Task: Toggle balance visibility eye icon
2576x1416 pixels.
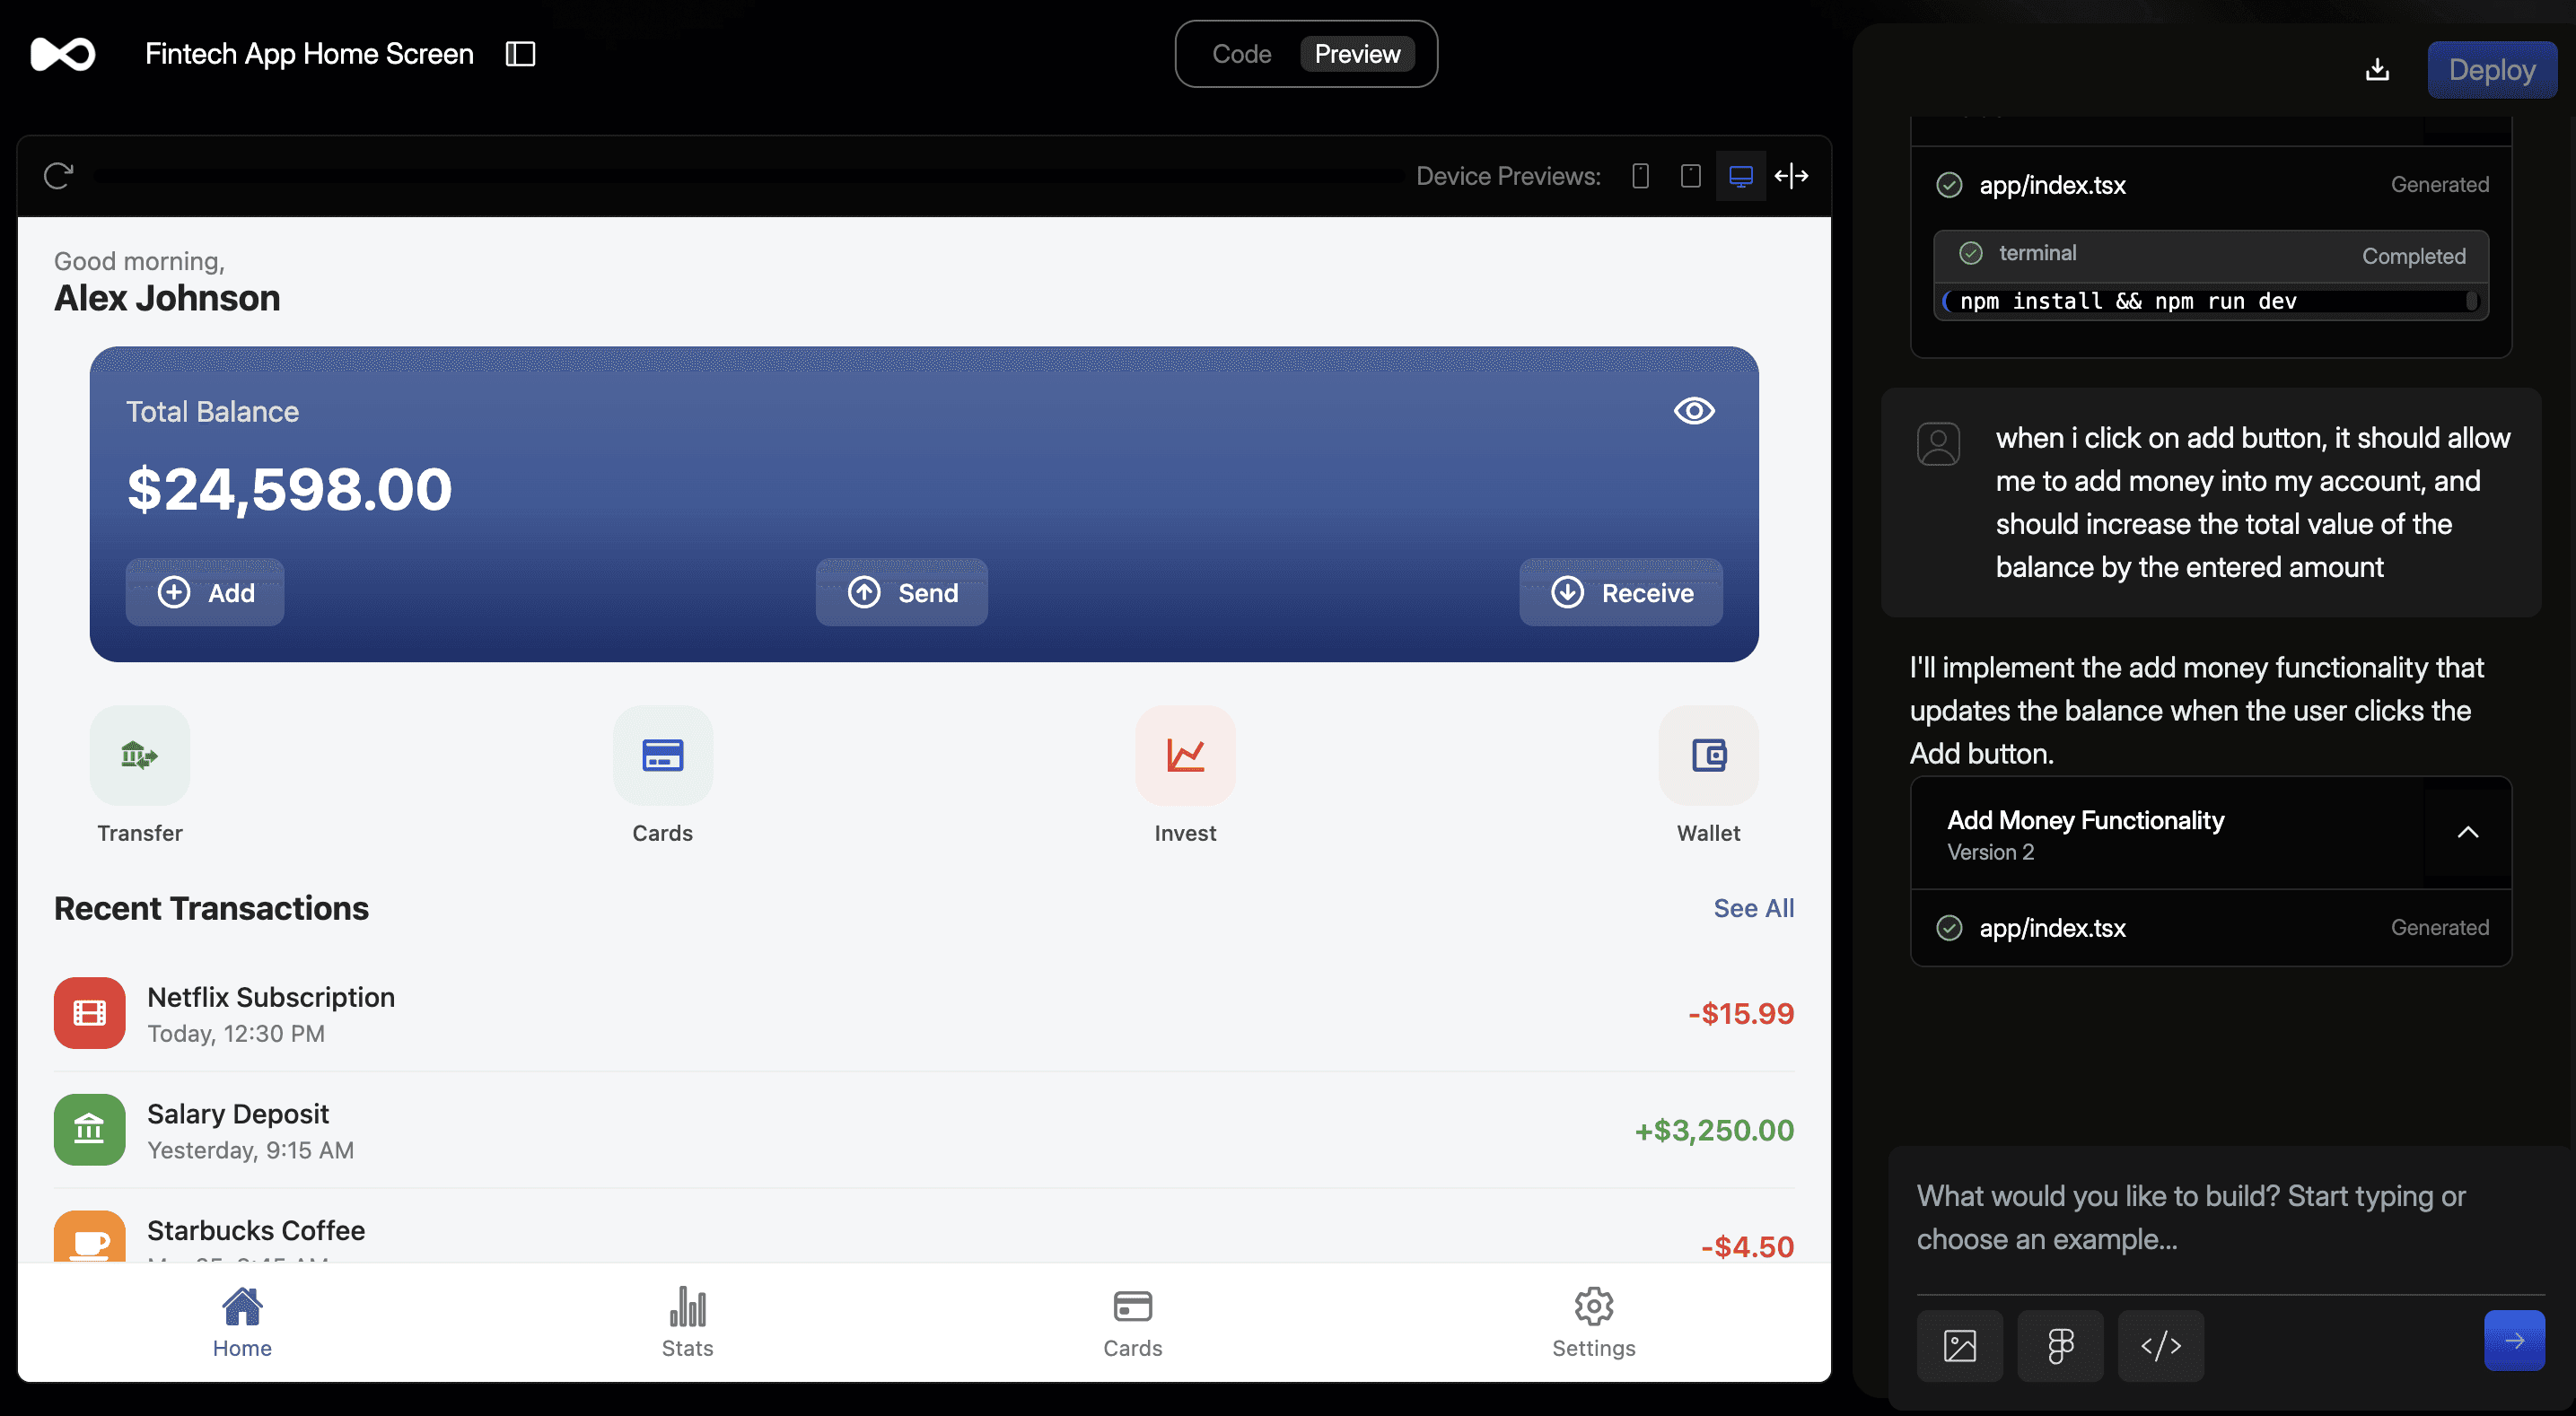Action: (1693, 411)
